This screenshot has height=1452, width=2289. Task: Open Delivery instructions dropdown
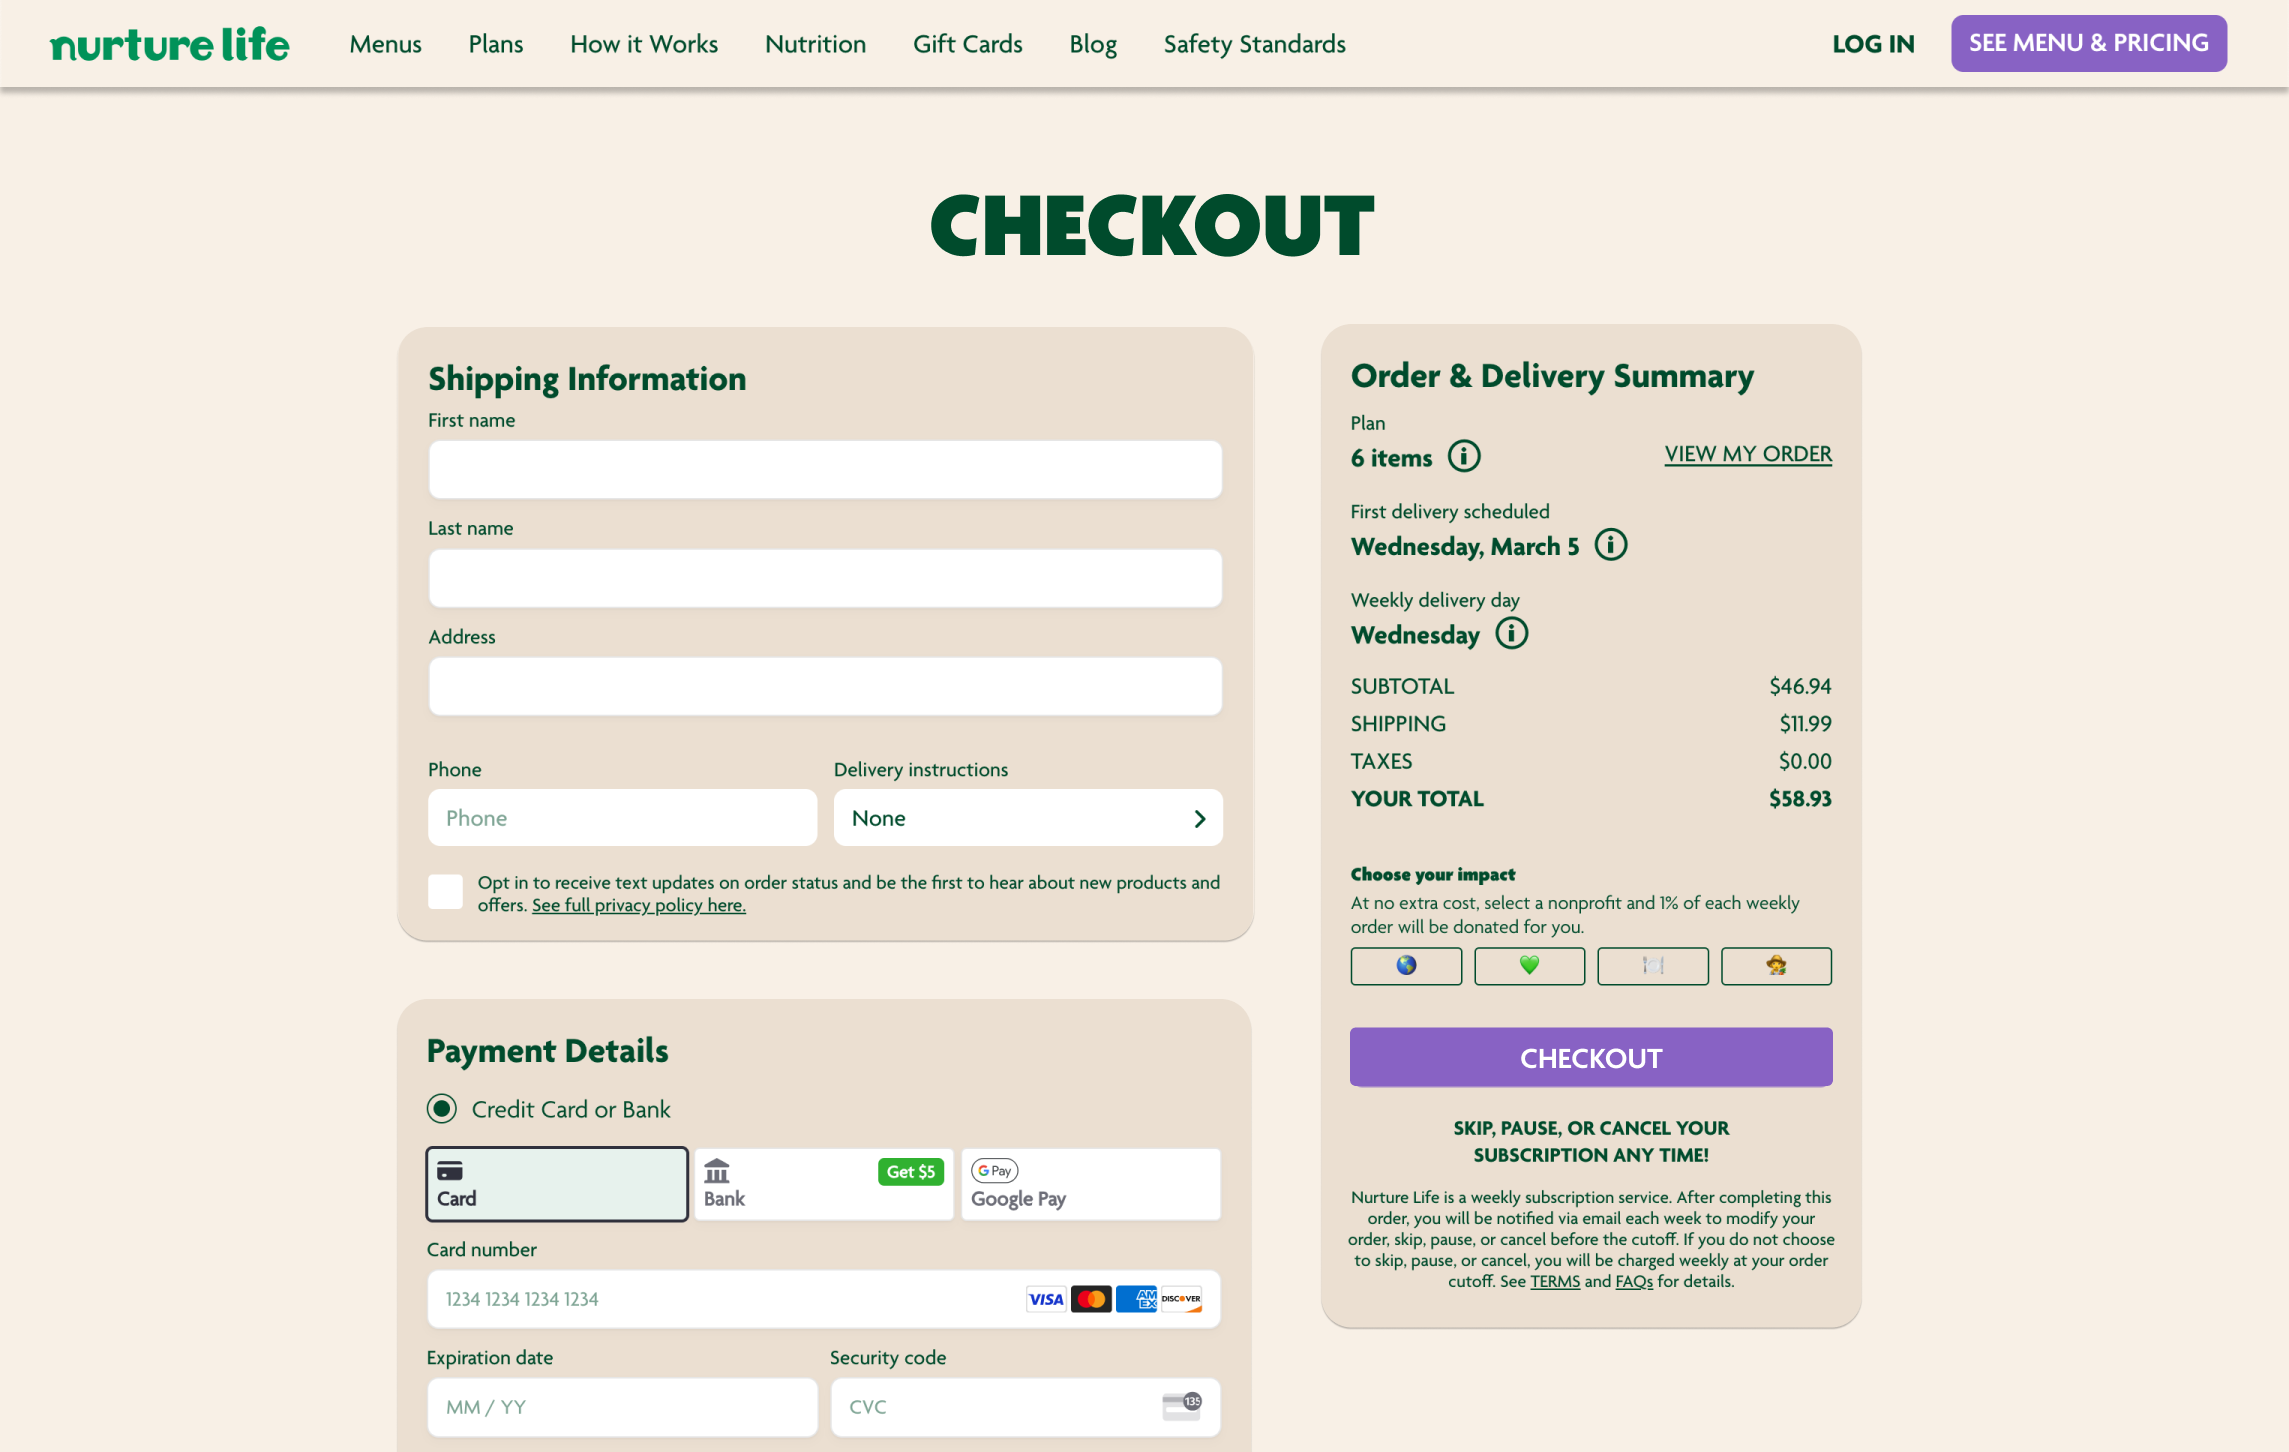(x=1027, y=818)
